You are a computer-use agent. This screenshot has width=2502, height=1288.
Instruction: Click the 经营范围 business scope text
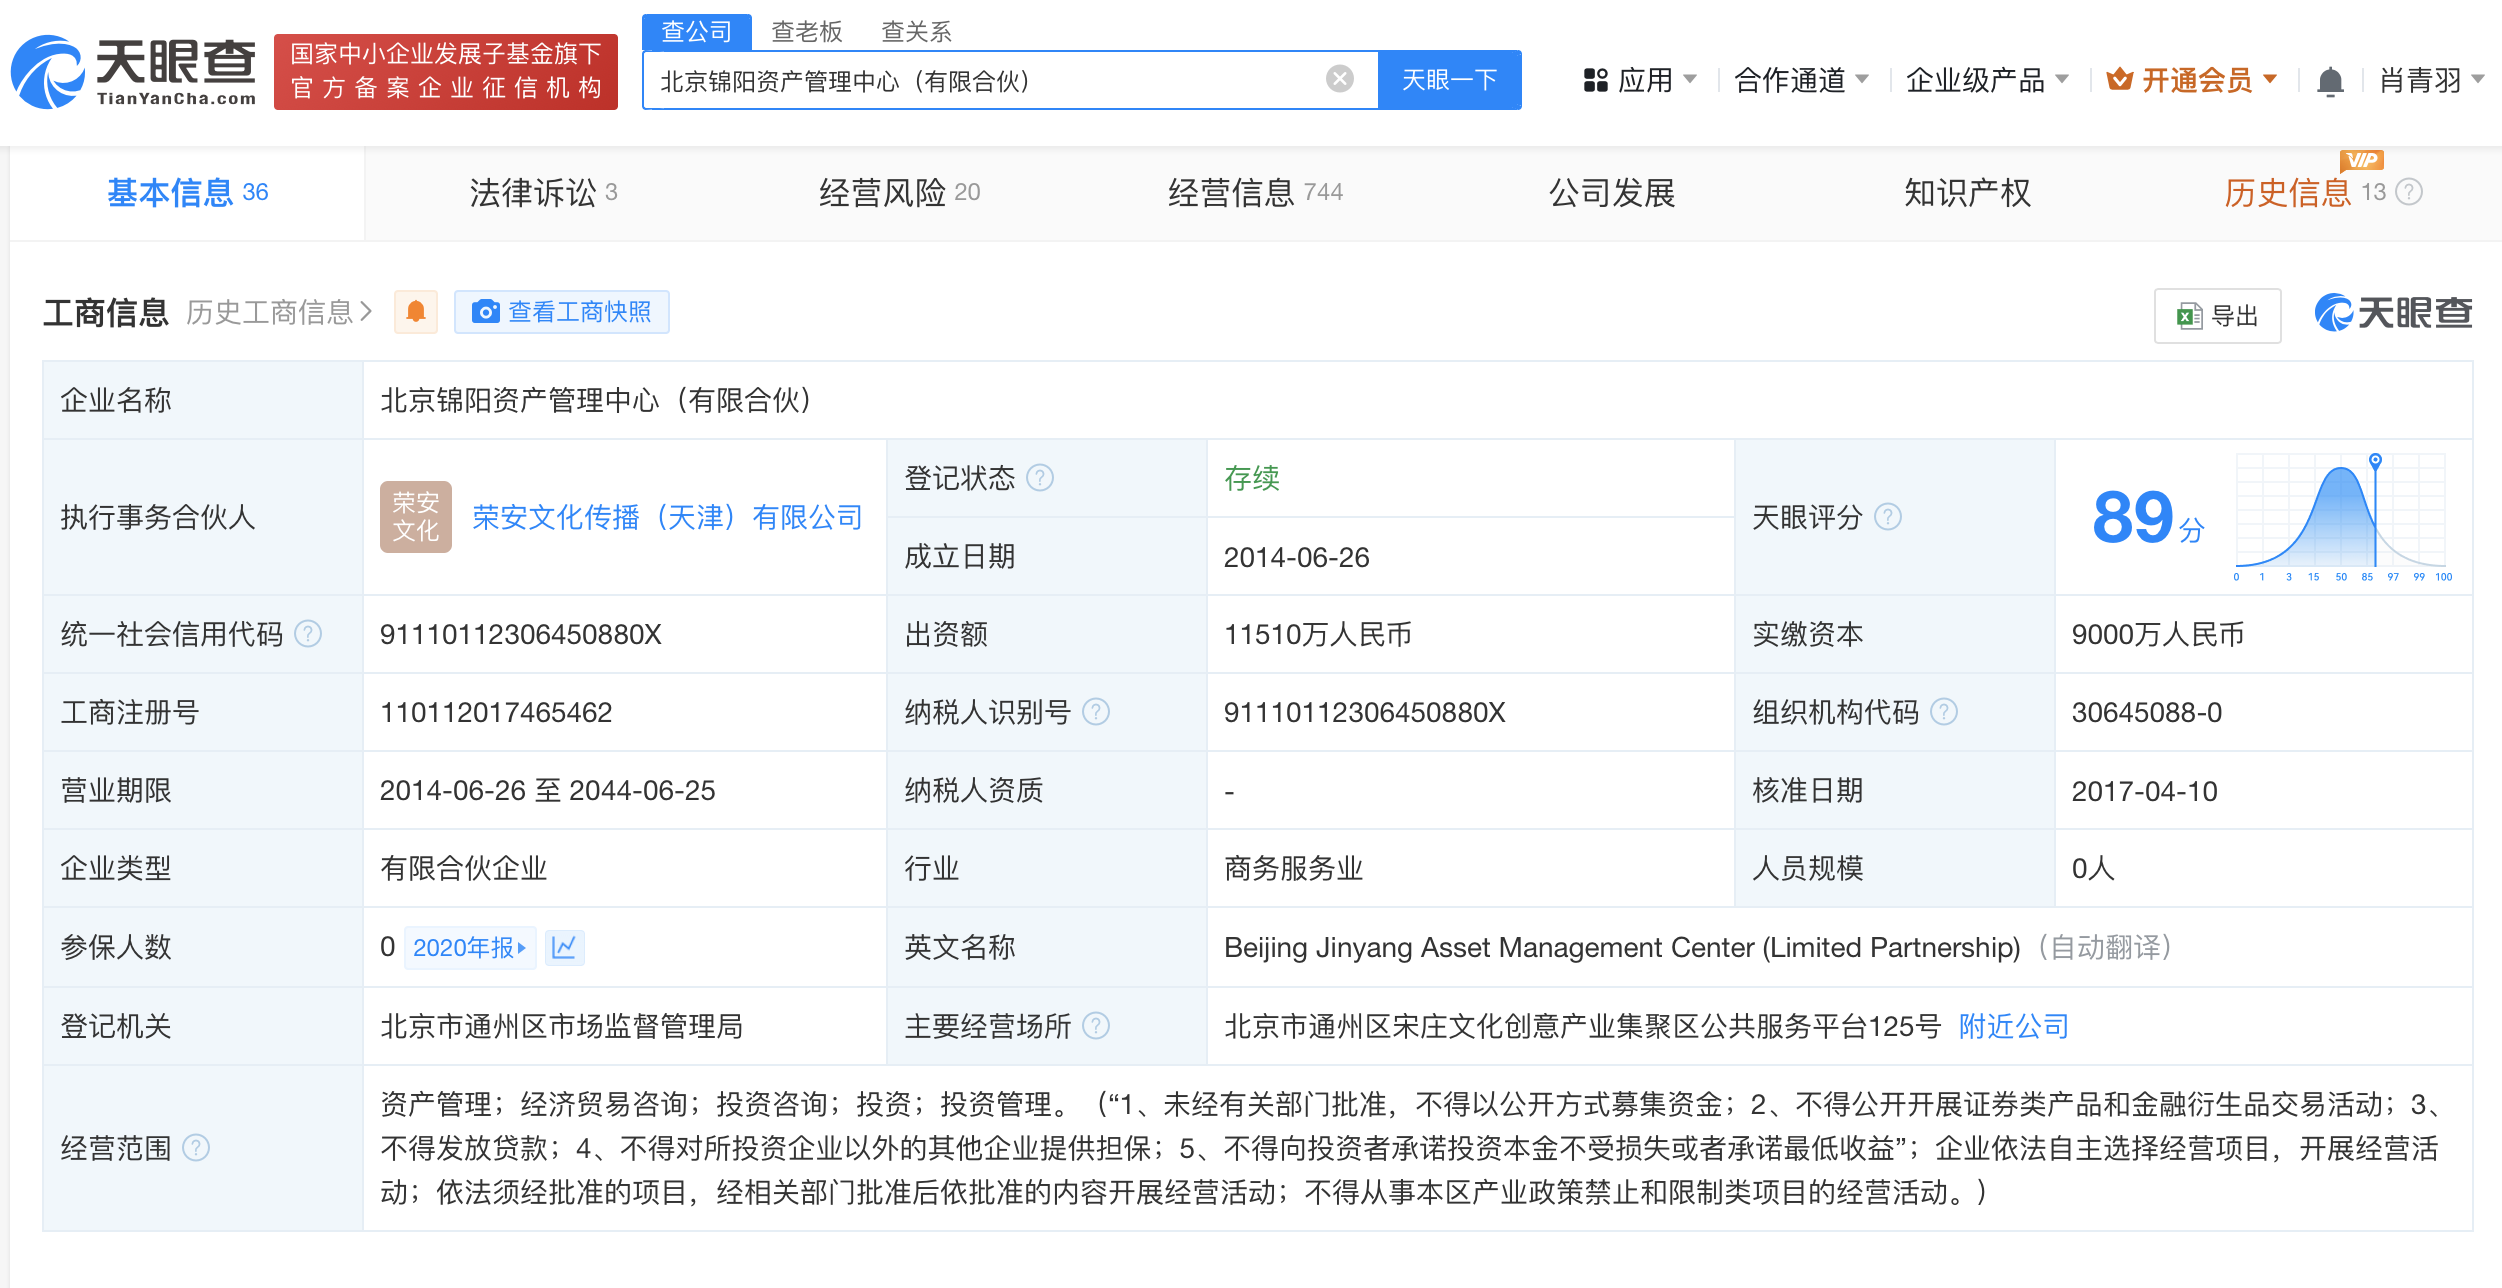pyautogui.click(x=1412, y=1148)
